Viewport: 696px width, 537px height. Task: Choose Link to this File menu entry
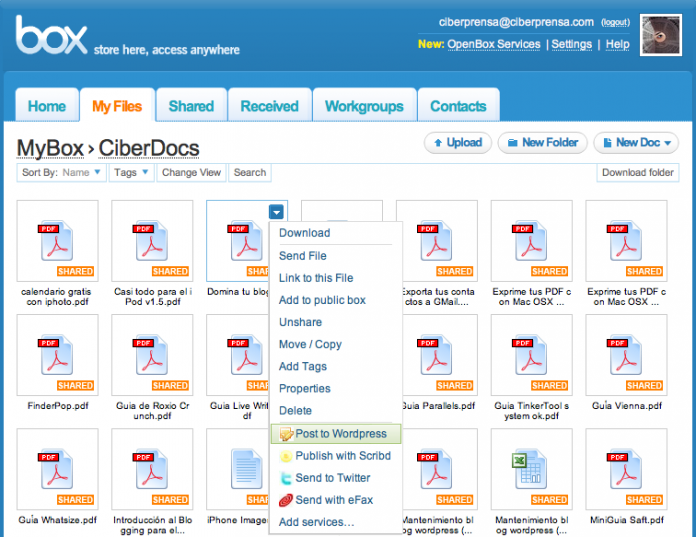click(x=315, y=278)
